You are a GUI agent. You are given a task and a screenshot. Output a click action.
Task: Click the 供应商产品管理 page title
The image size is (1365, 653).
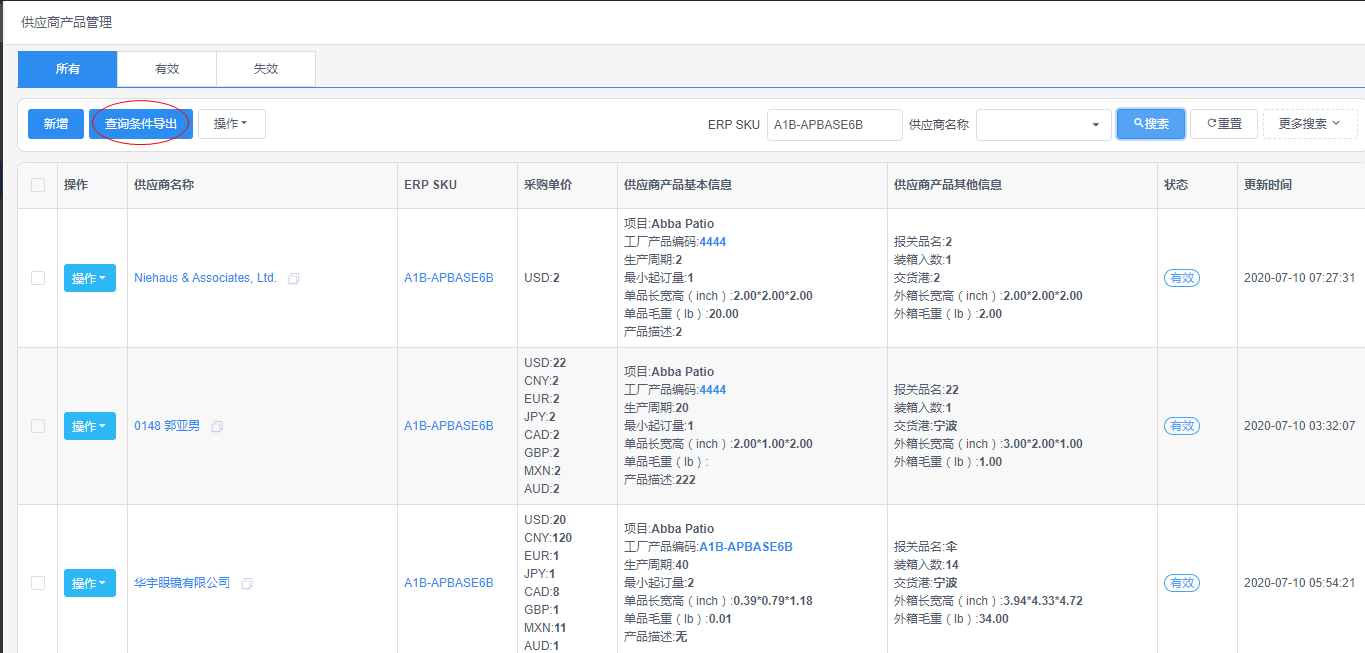pyautogui.click(x=66, y=22)
